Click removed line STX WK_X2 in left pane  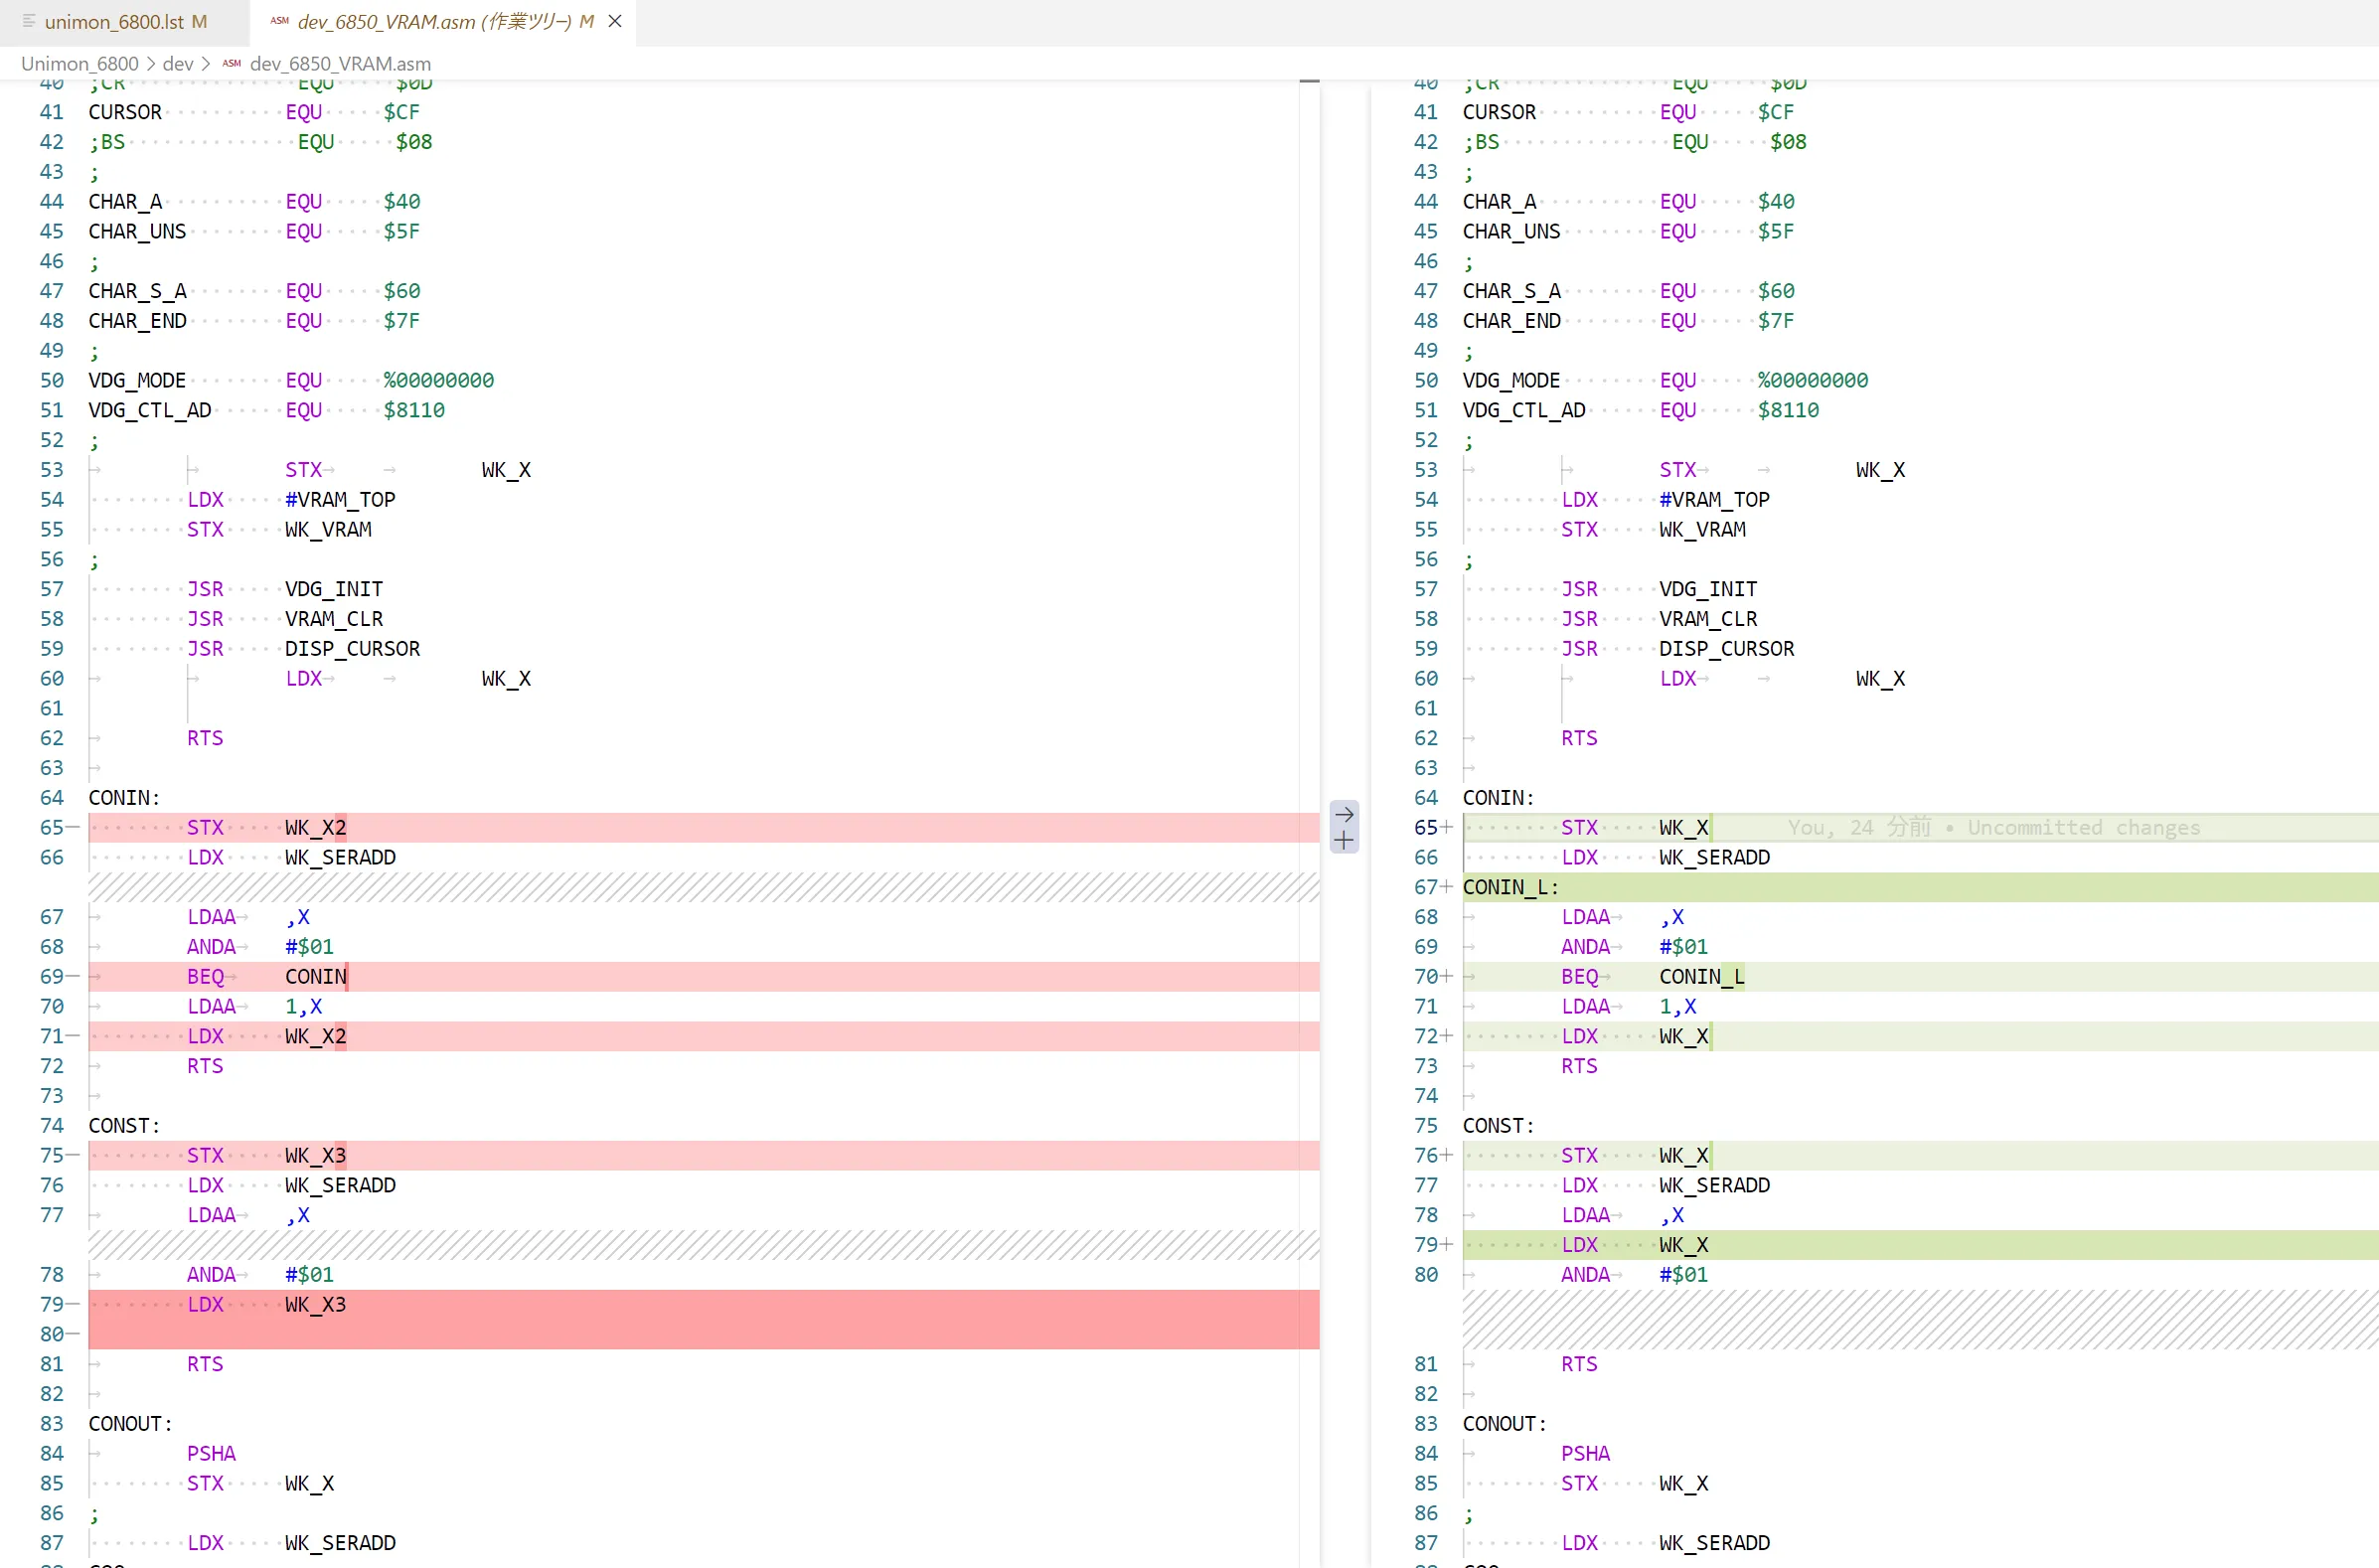tap(704, 828)
